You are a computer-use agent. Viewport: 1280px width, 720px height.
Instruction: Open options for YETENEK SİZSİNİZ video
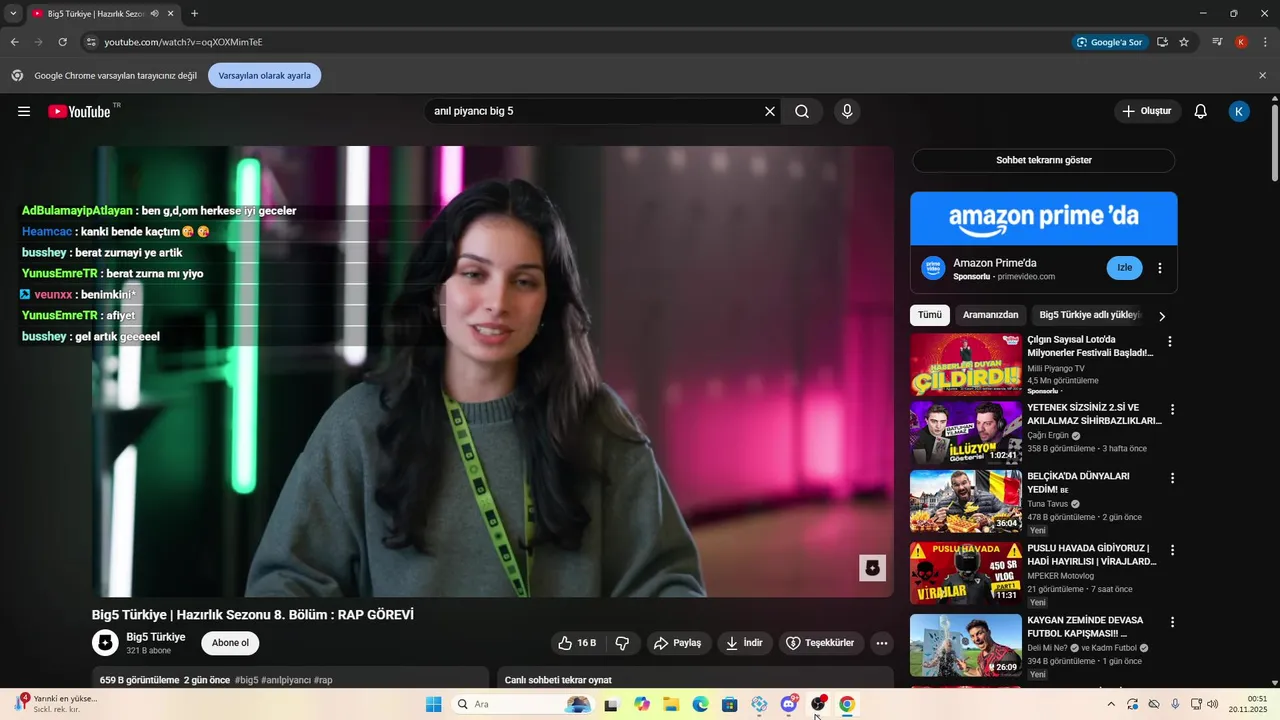[x=1173, y=409]
